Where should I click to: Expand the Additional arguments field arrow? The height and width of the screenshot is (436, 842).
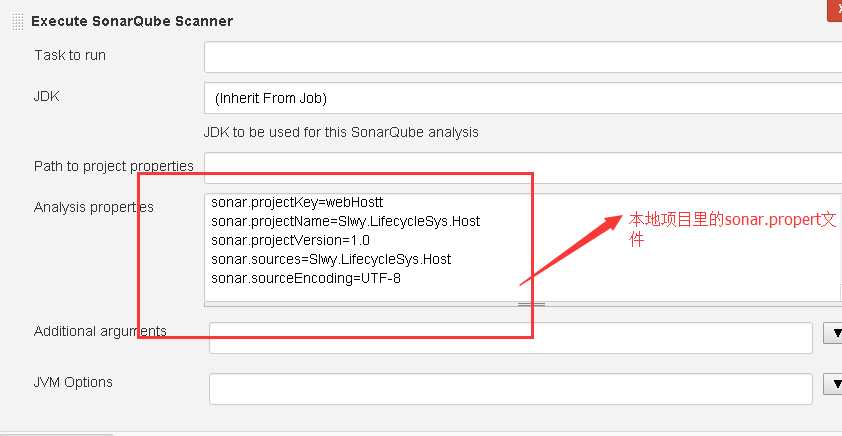(x=833, y=333)
